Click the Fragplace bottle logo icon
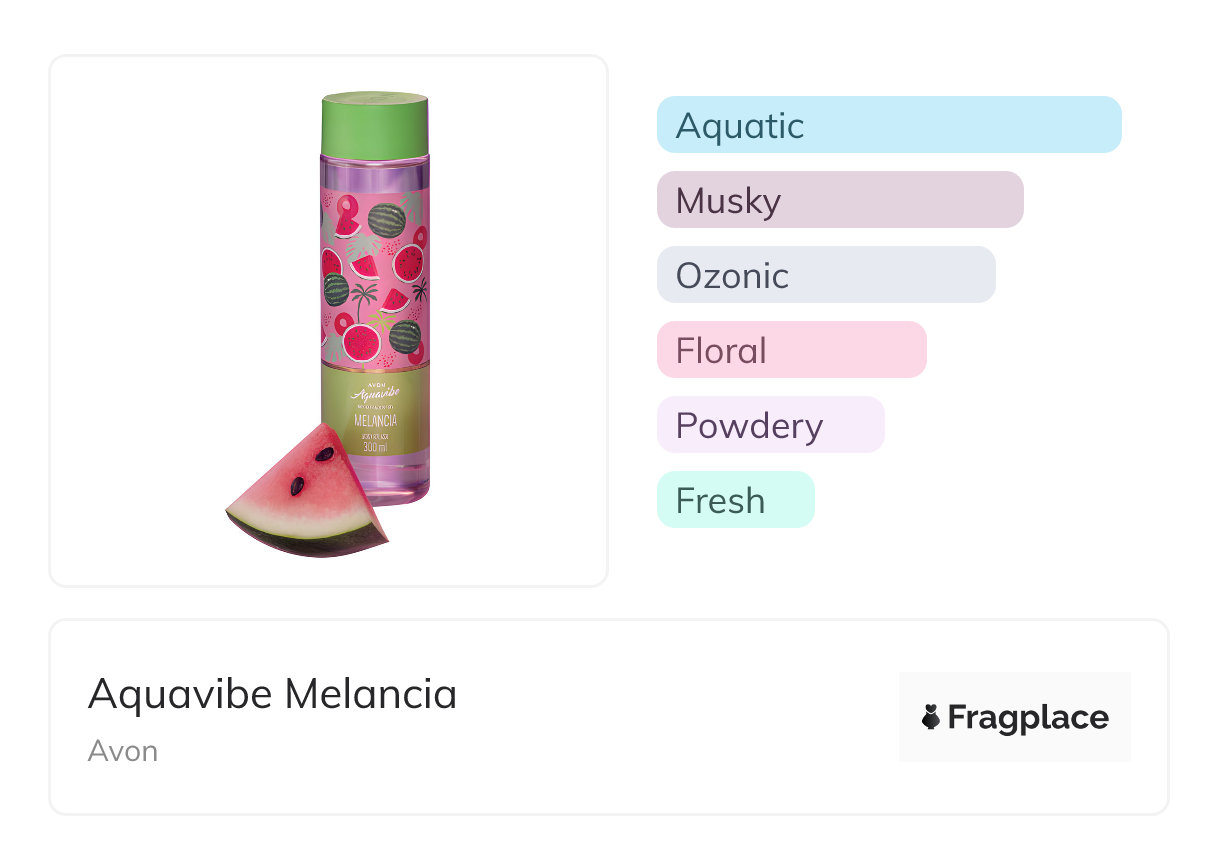Screen dimensions: 1218x864 [931, 717]
